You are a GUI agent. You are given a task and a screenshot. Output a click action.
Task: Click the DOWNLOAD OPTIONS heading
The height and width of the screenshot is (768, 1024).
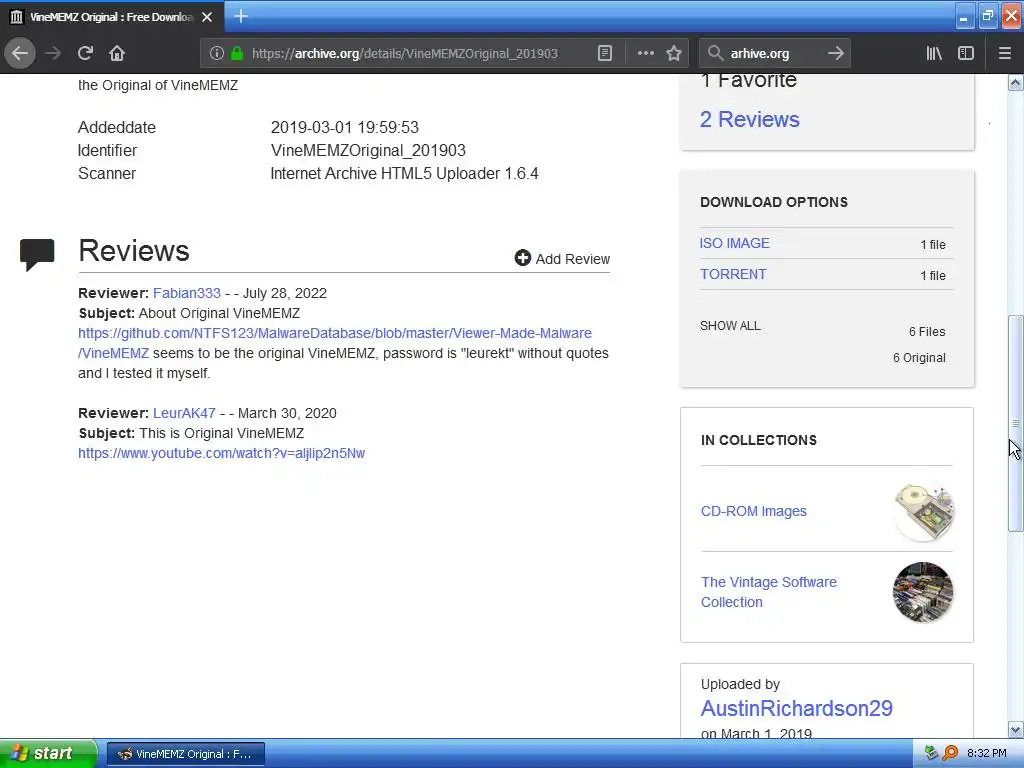774,202
